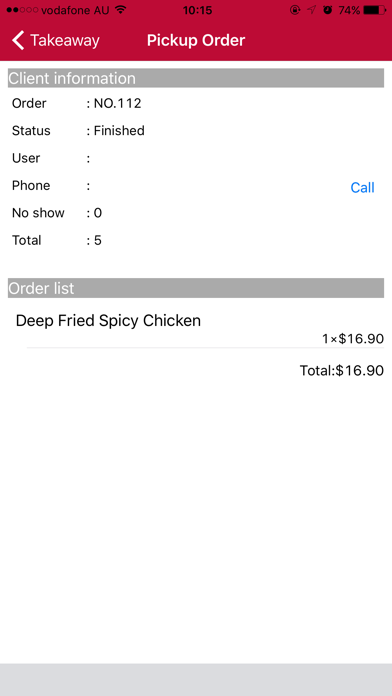Call the customer's phone number
Image resolution: width=392 pixels, height=696 pixels.
(362, 187)
